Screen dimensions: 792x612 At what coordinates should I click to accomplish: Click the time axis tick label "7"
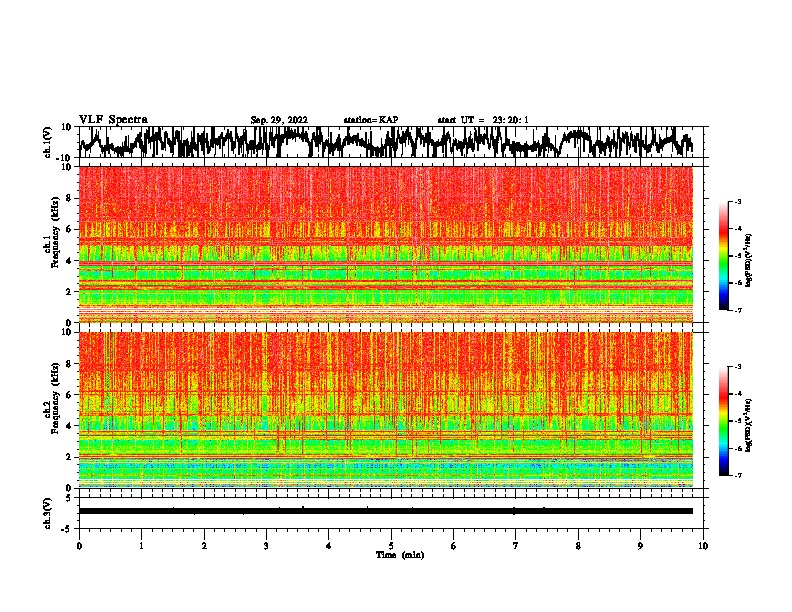coord(516,546)
